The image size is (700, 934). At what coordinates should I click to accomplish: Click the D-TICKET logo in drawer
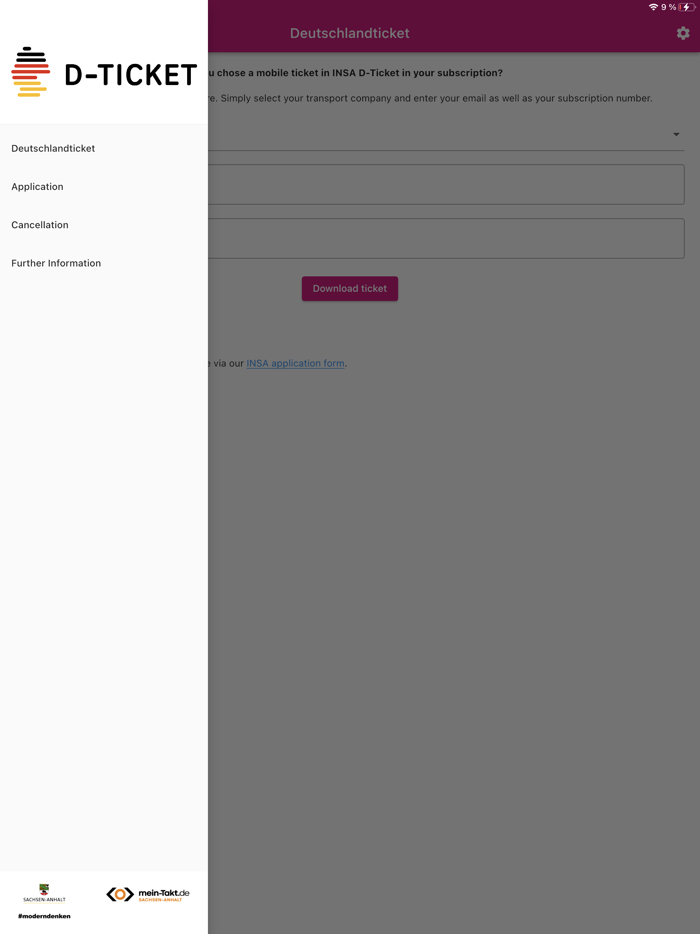click(x=104, y=72)
